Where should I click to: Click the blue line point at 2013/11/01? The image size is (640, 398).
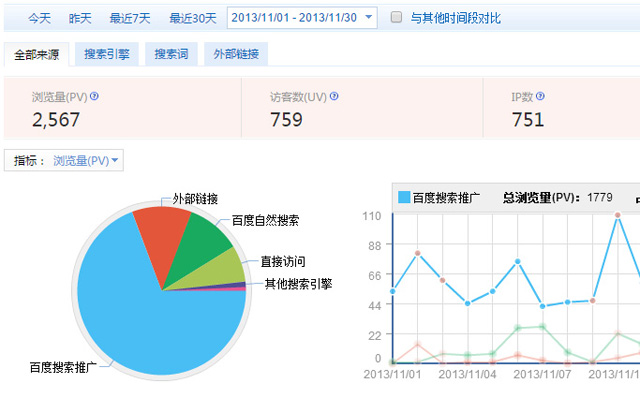click(x=393, y=291)
